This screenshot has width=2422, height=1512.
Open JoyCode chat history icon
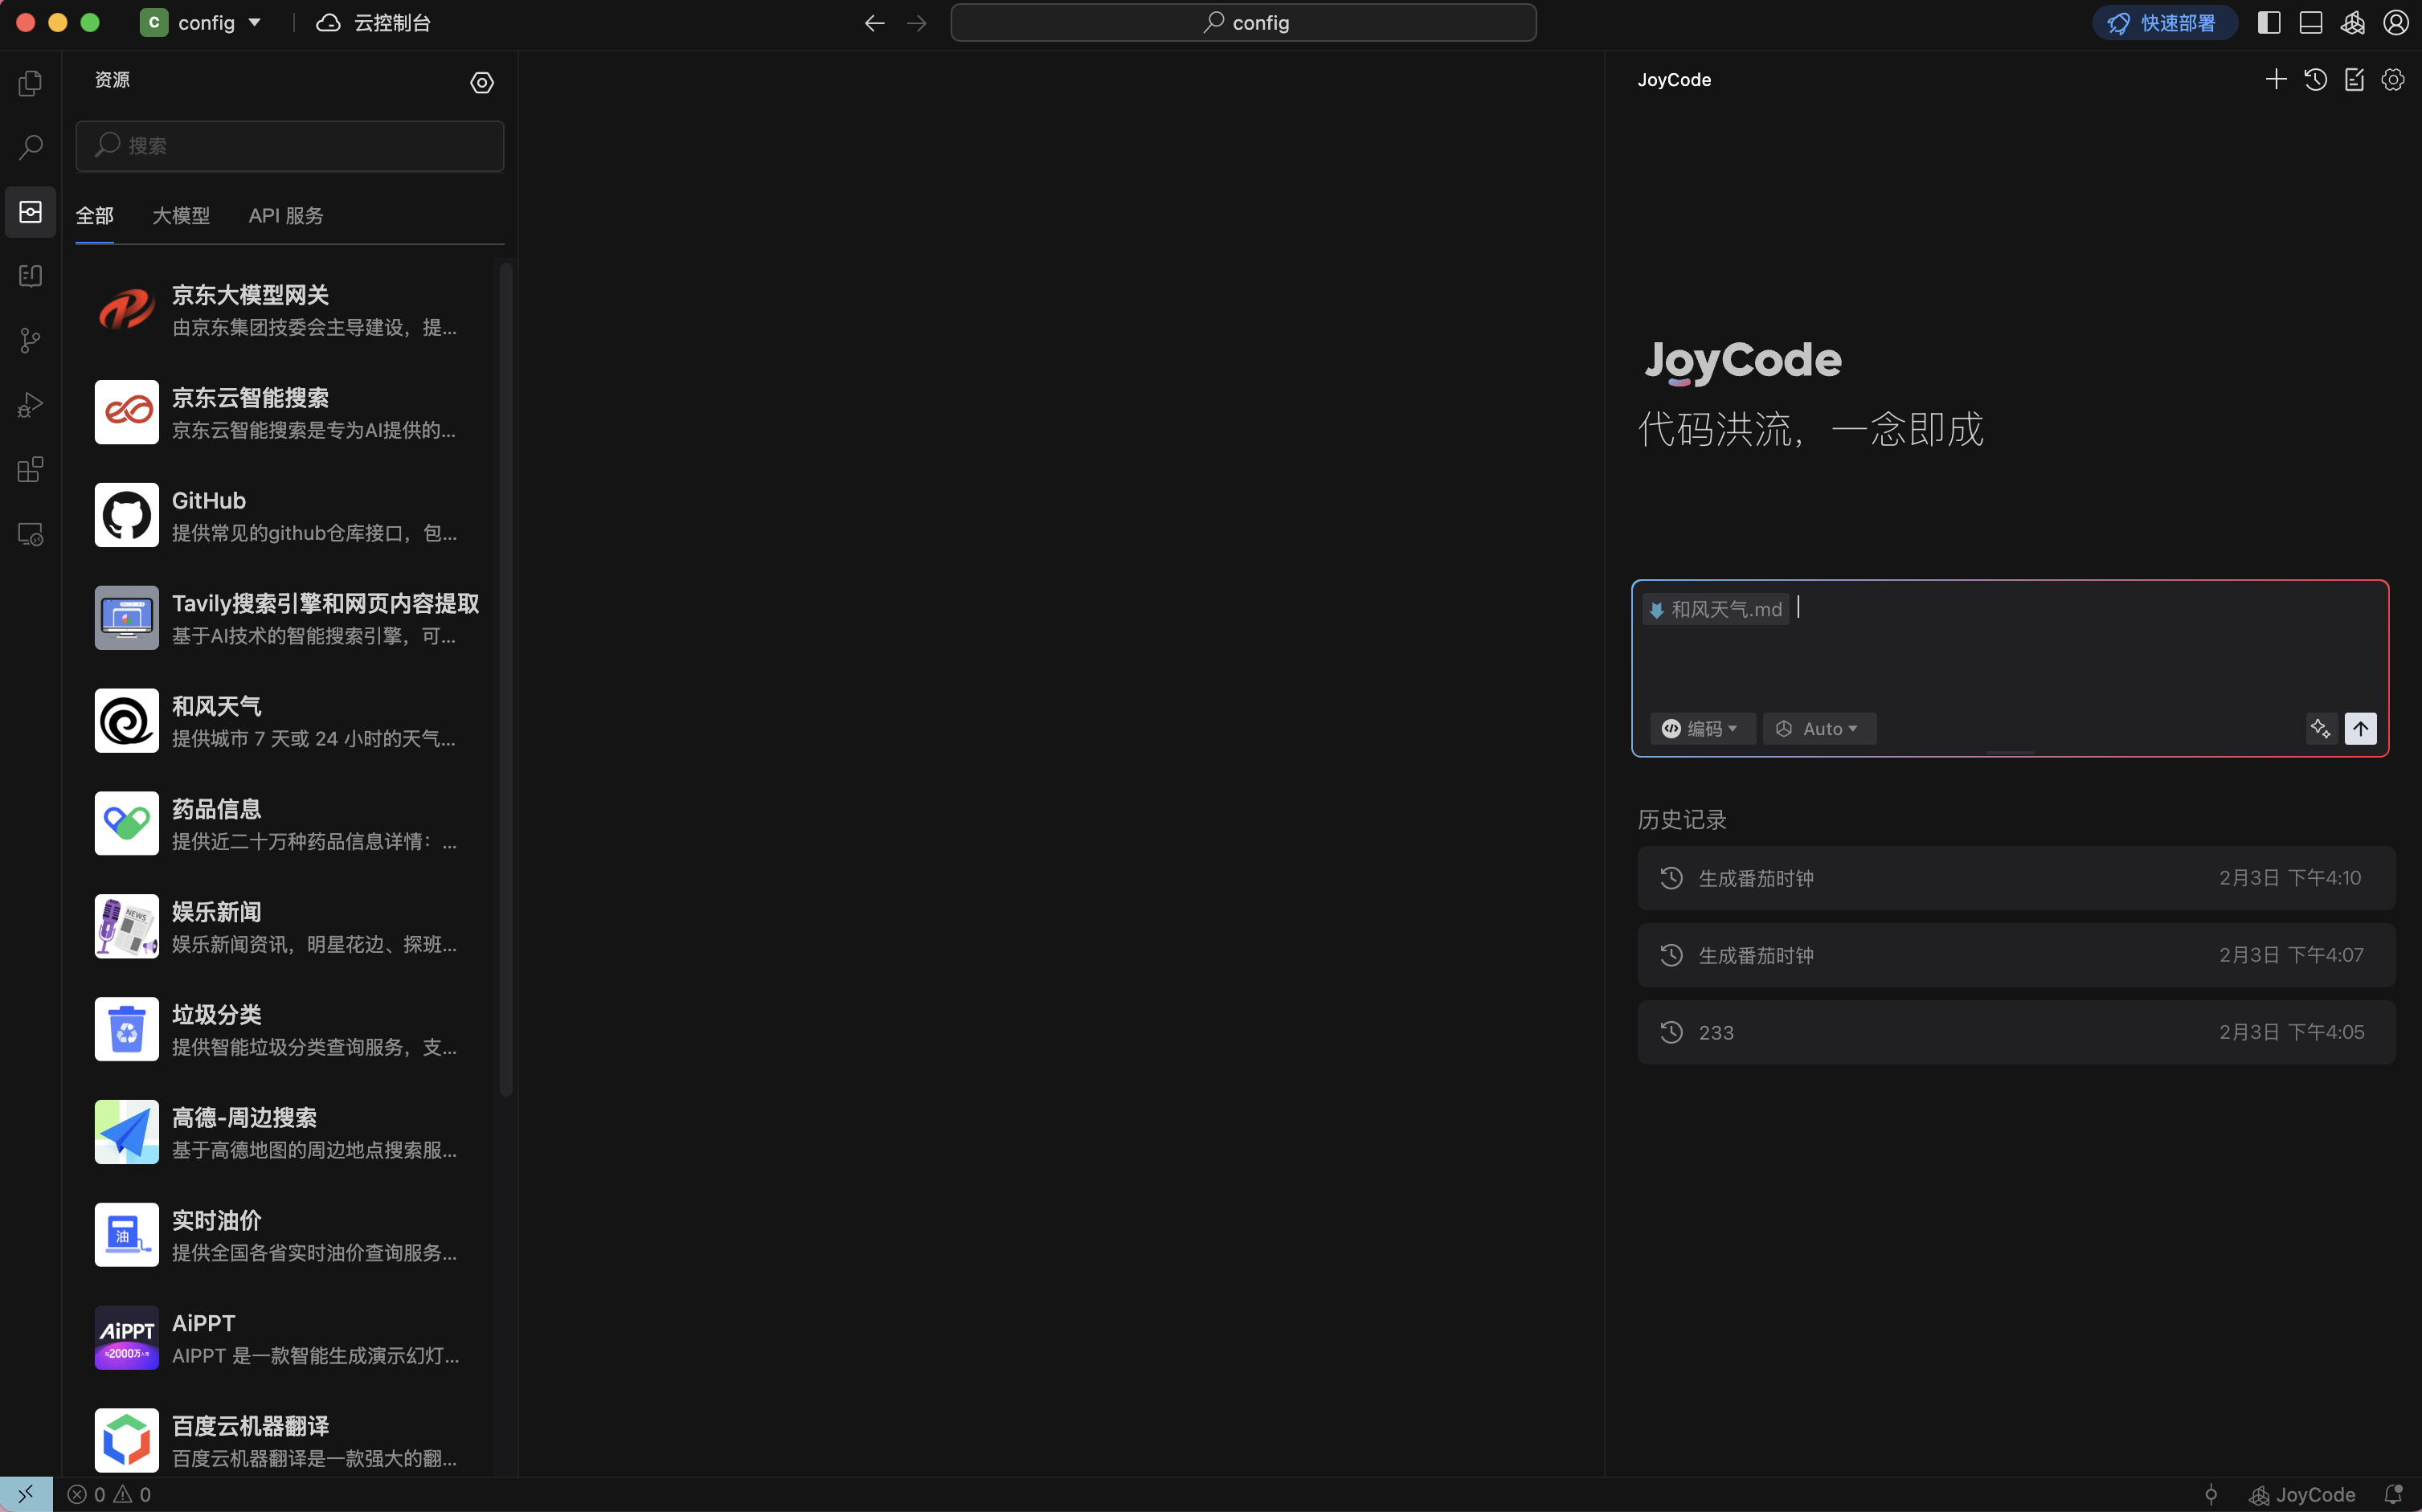2315,80
